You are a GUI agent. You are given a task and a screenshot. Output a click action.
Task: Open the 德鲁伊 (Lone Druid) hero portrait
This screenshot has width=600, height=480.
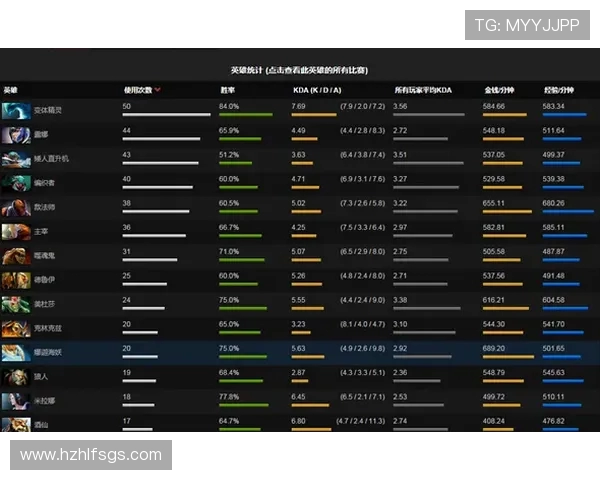click(x=16, y=280)
